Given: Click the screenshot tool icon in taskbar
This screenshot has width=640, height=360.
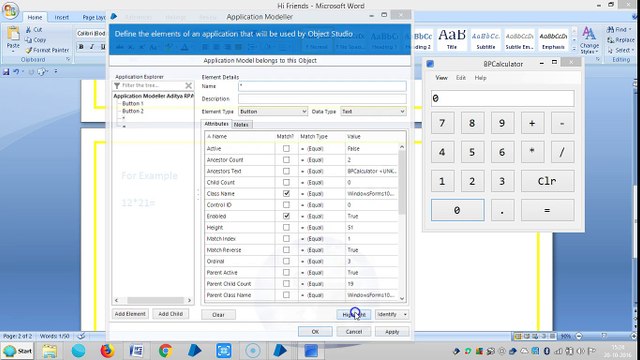Looking at the screenshot, I should coord(224,351).
